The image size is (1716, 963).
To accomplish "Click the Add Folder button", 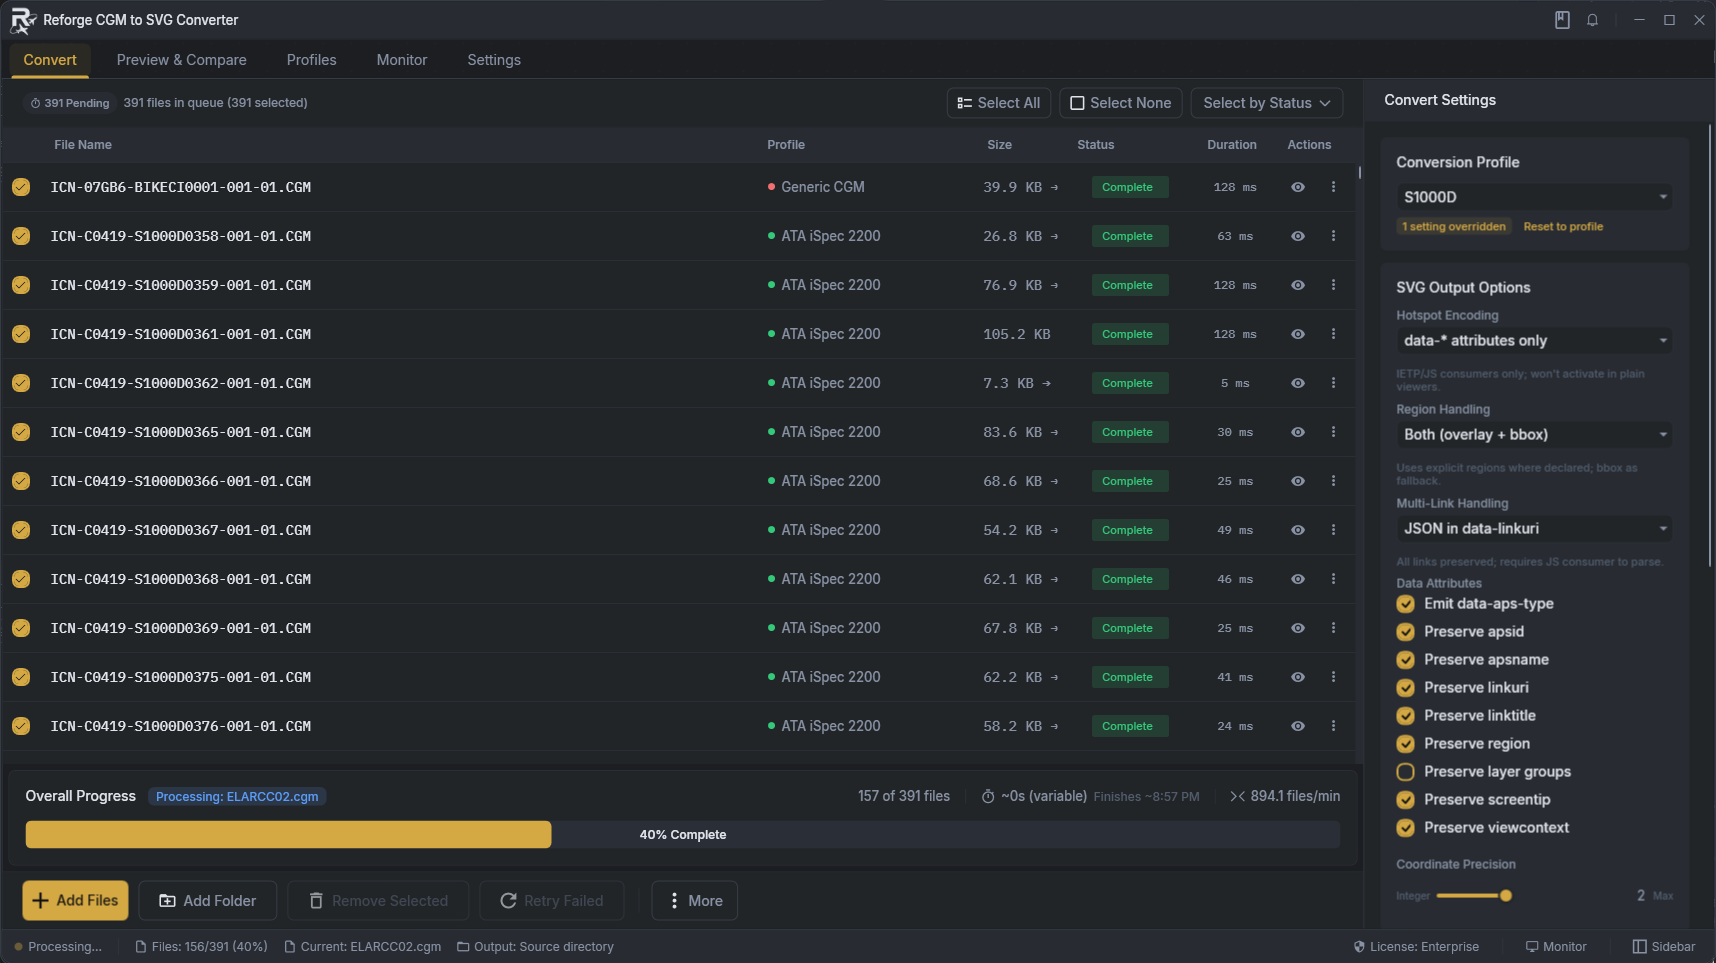I will pyautogui.click(x=208, y=901).
